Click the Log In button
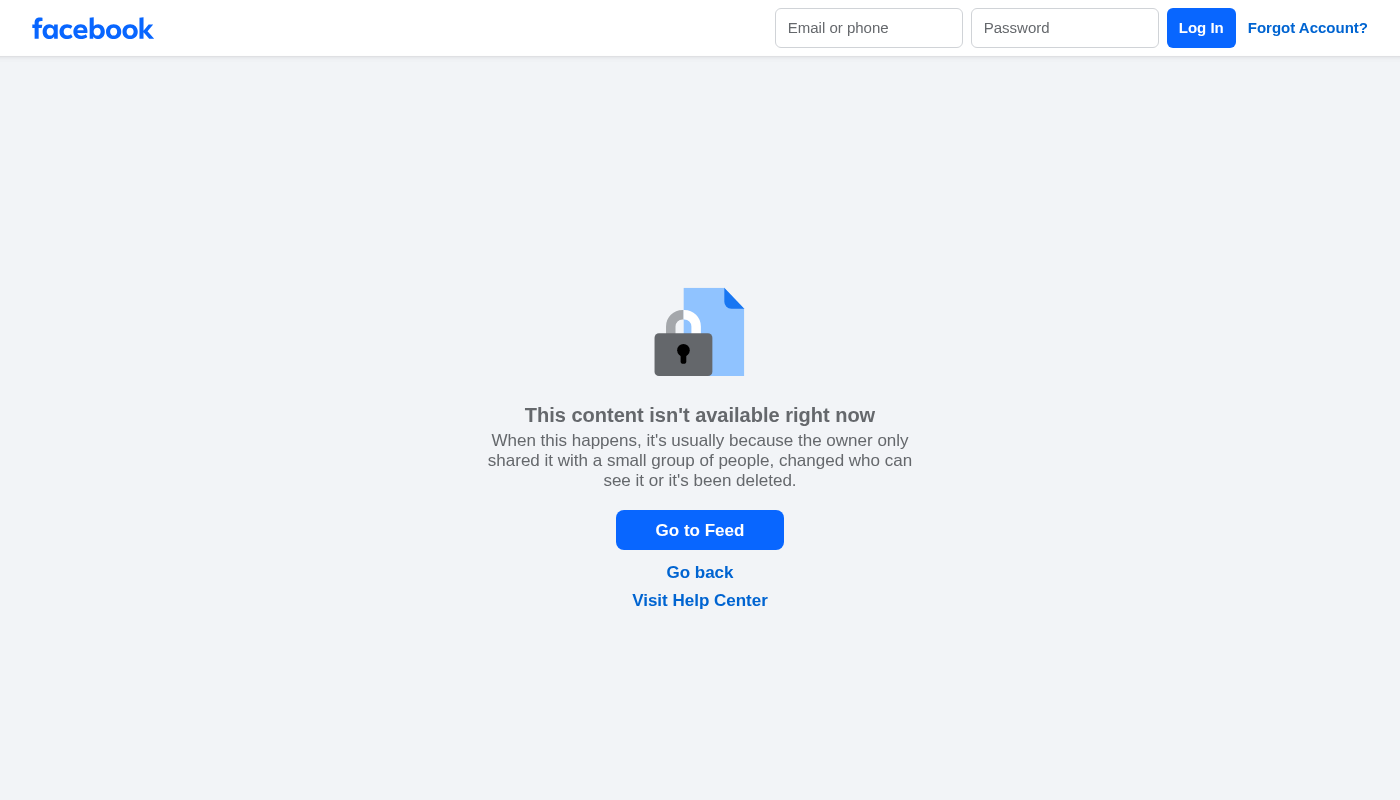The height and width of the screenshot is (800, 1400). click(x=1201, y=28)
